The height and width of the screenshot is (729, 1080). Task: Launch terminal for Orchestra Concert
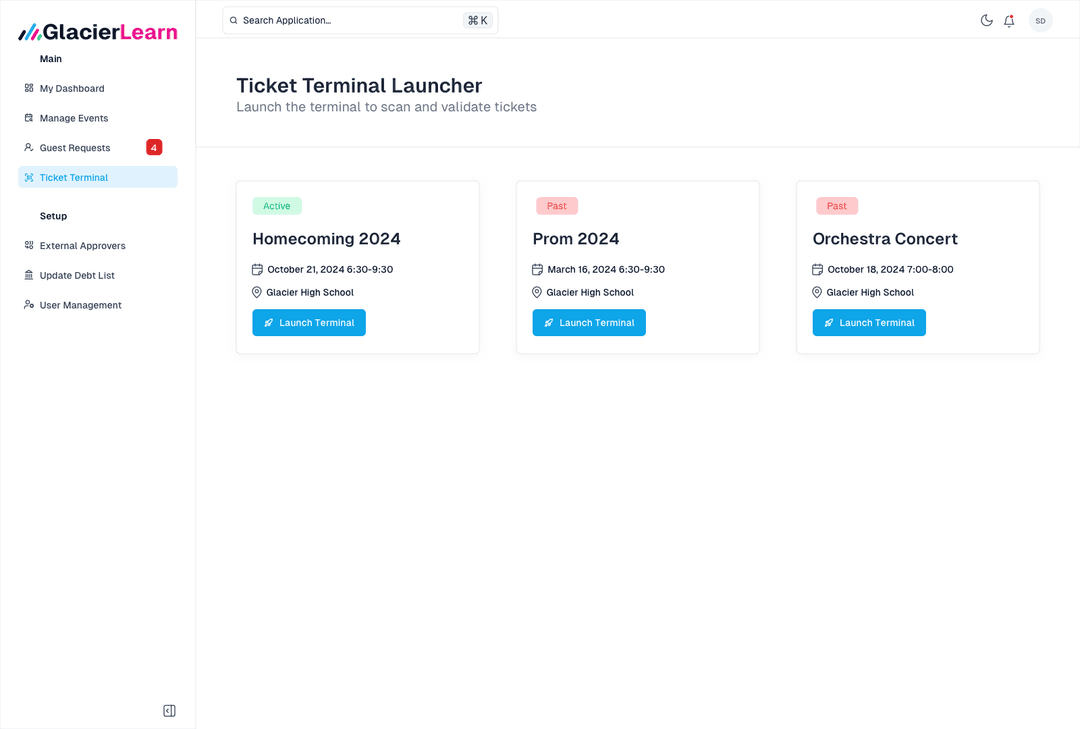[869, 323]
